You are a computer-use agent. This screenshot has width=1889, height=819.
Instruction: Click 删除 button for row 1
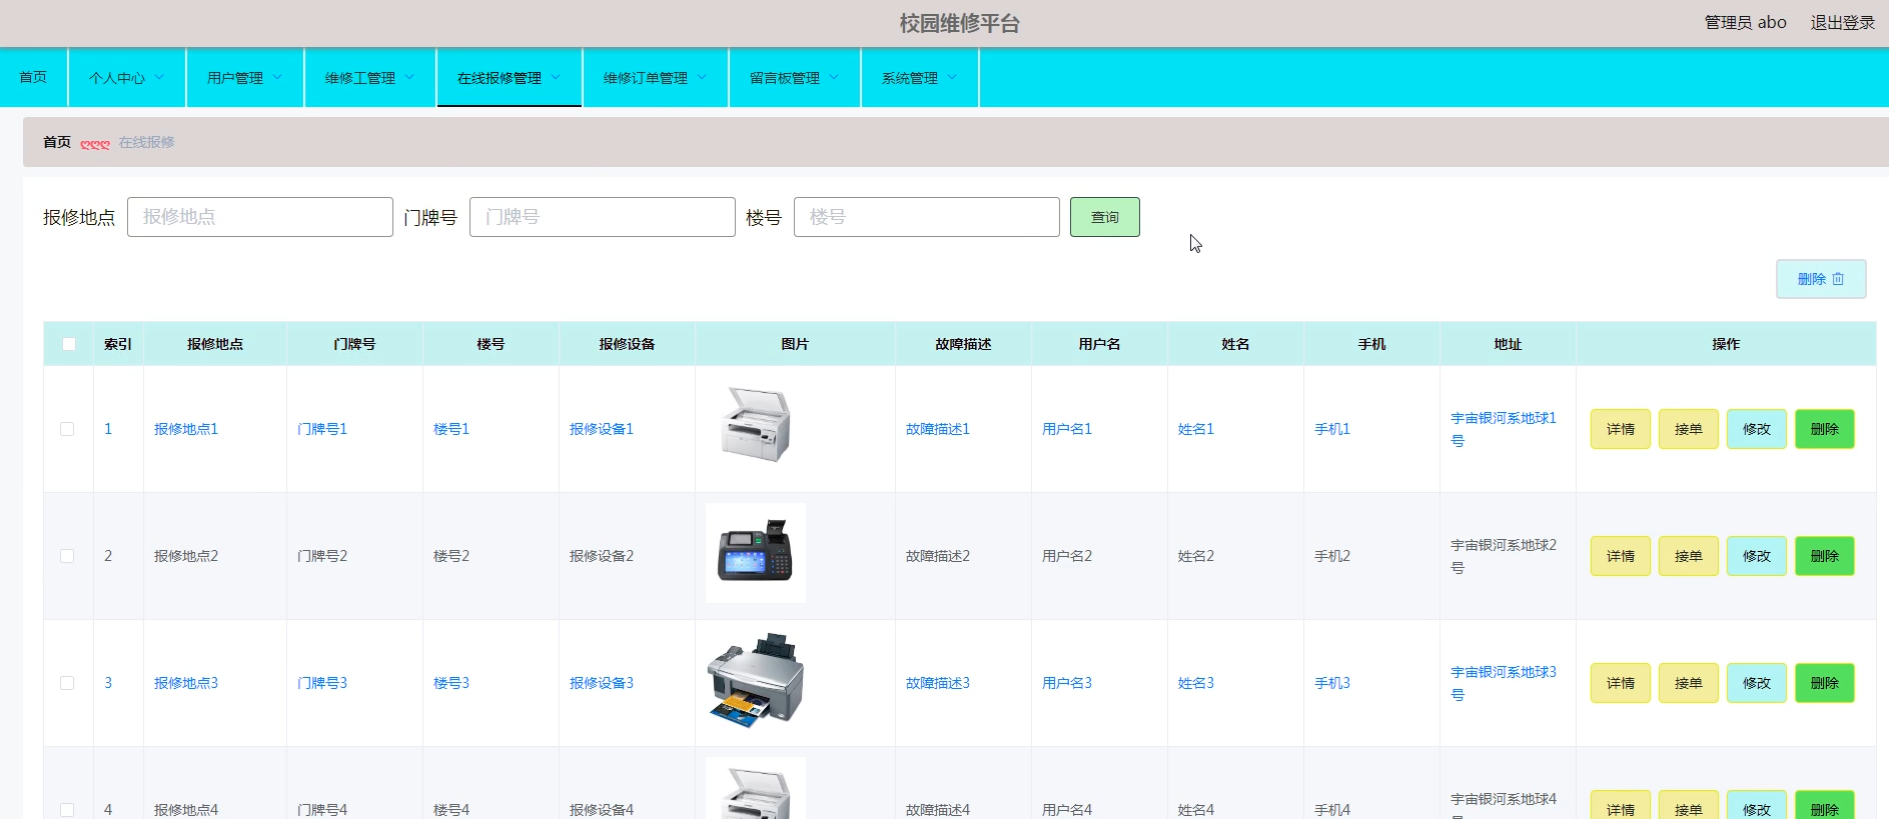coord(1824,429)
